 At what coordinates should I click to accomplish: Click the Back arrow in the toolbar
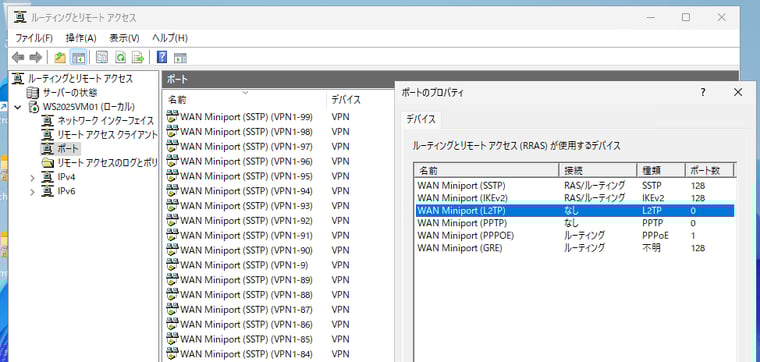[18, 58]
